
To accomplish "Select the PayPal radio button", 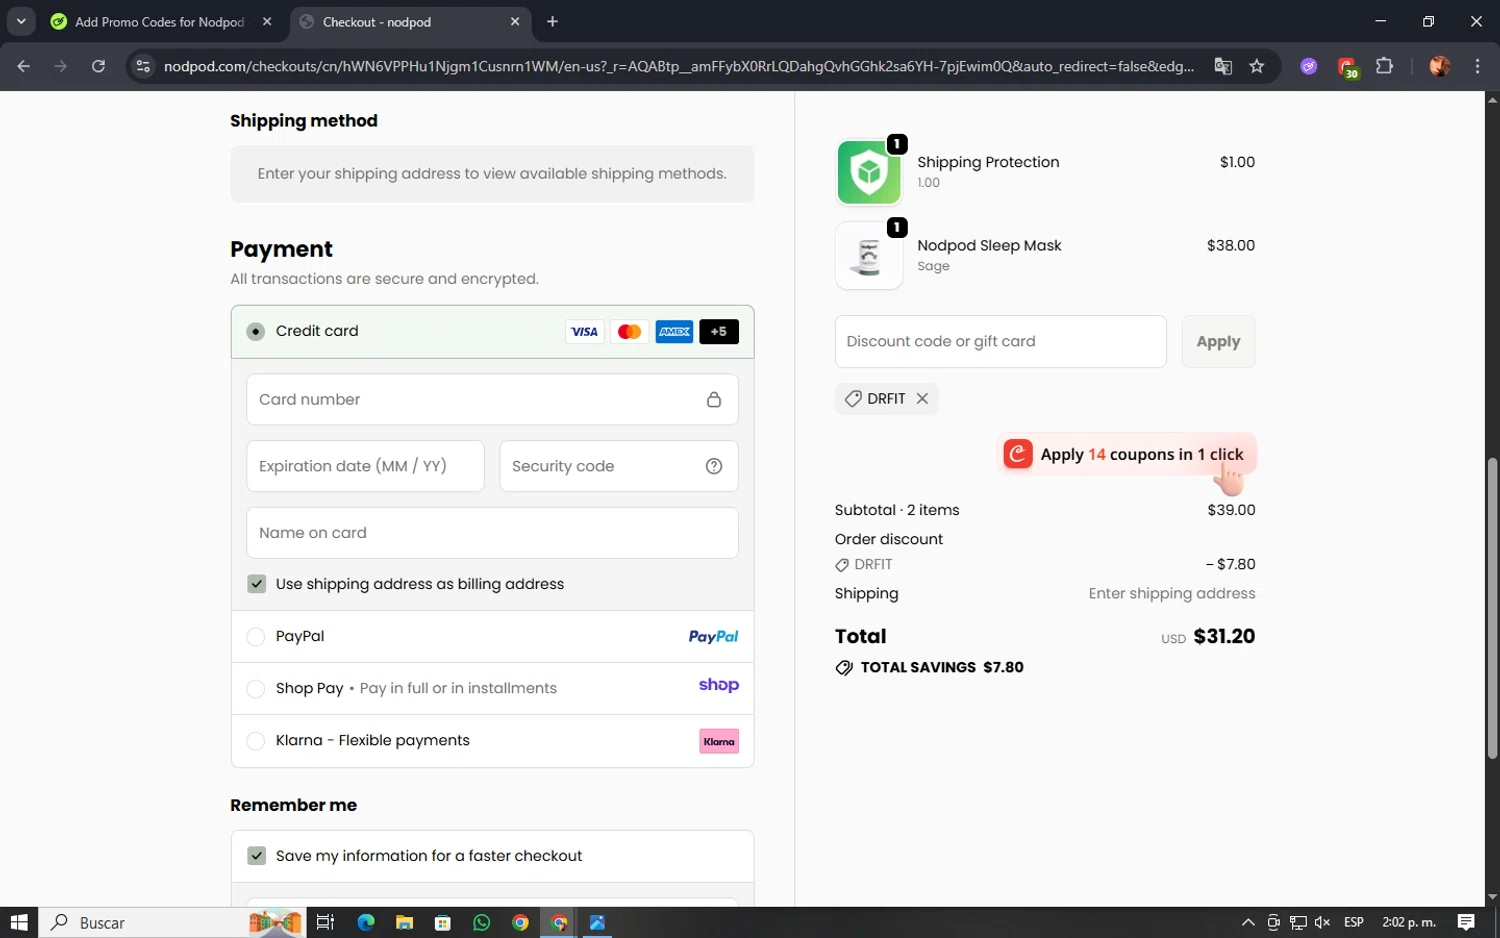I will (256, 636).
